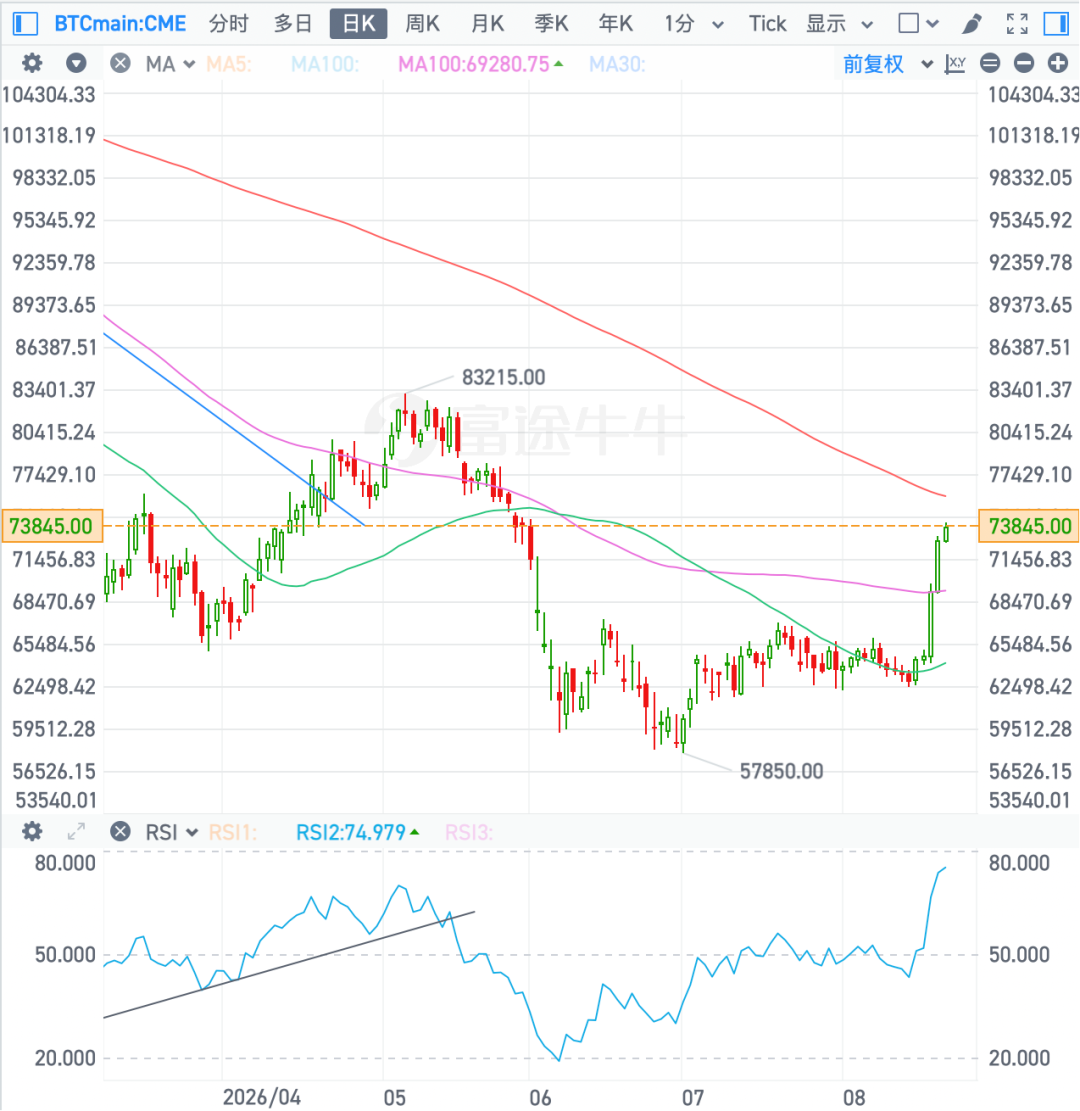Toggle the light-blue MA100 label visibility

(325, 64)
